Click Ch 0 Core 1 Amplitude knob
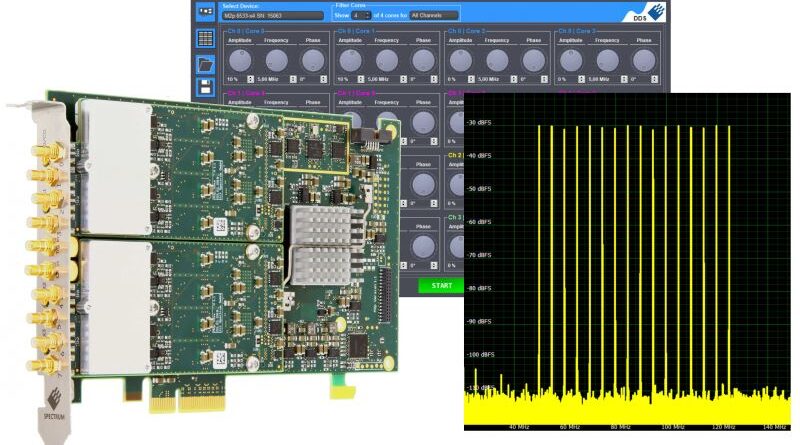This screenshot has height=445, width=800. (x=350, y=59)
